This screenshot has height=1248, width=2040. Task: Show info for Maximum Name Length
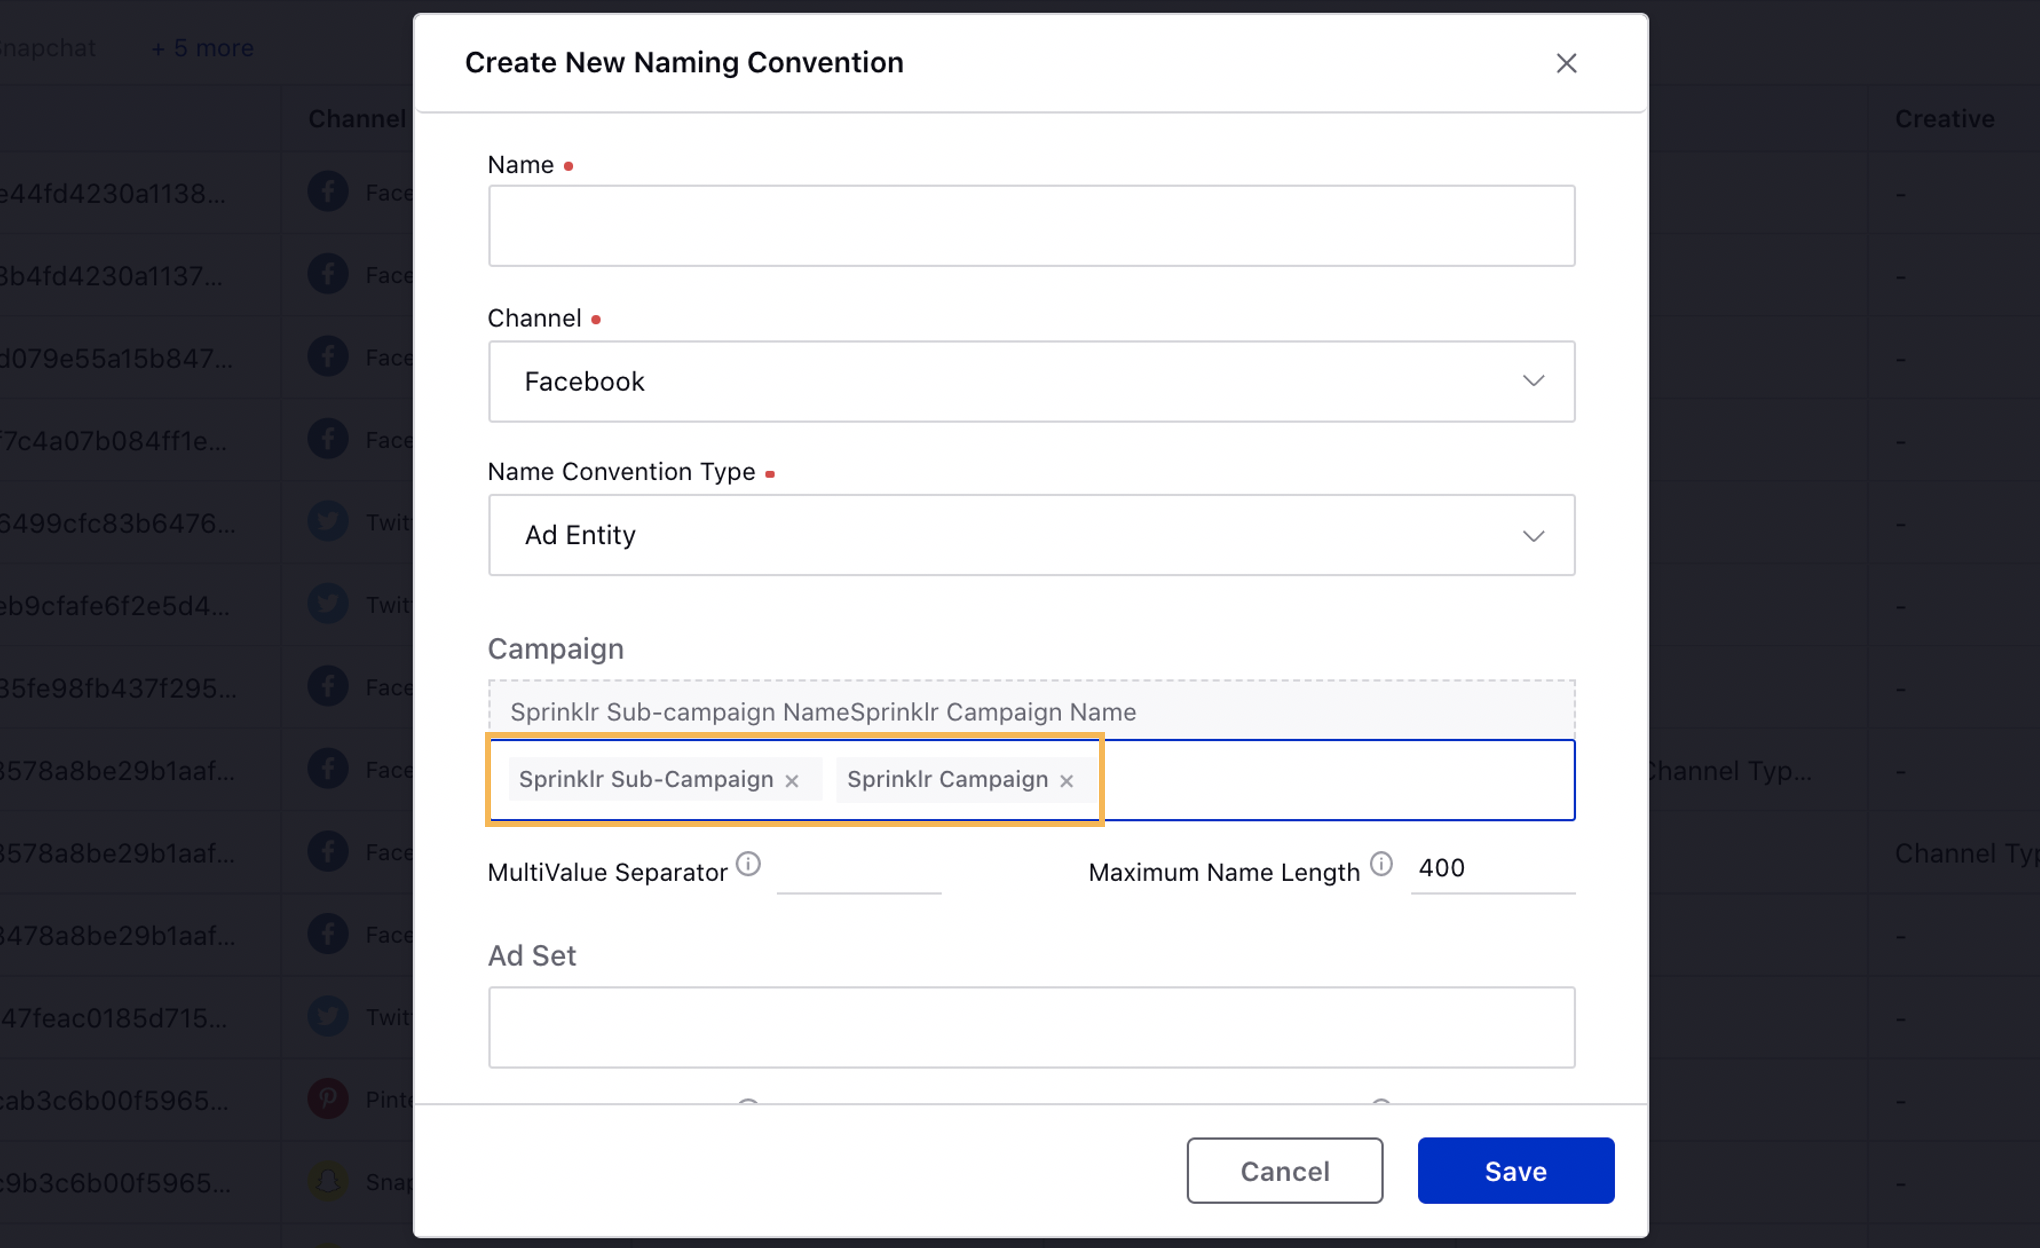(x=1381, y=864)
